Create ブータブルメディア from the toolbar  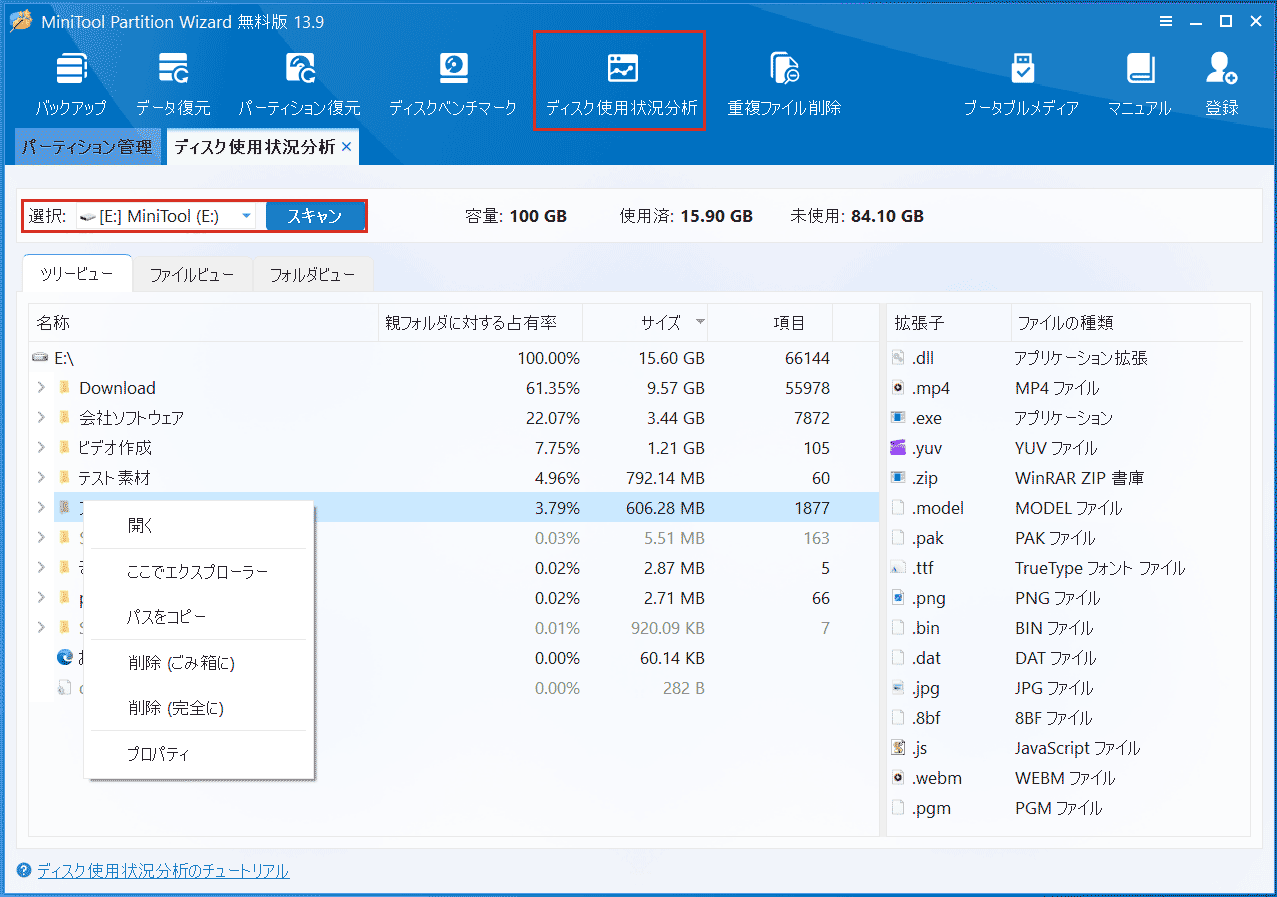[x=1021, y=85]
